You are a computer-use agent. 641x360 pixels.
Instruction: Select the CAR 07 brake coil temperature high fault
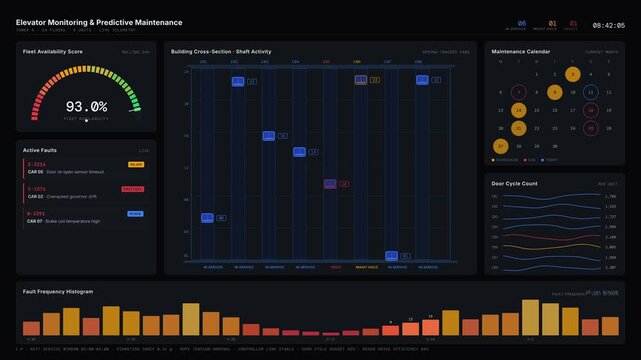click(x=86, y=217)
